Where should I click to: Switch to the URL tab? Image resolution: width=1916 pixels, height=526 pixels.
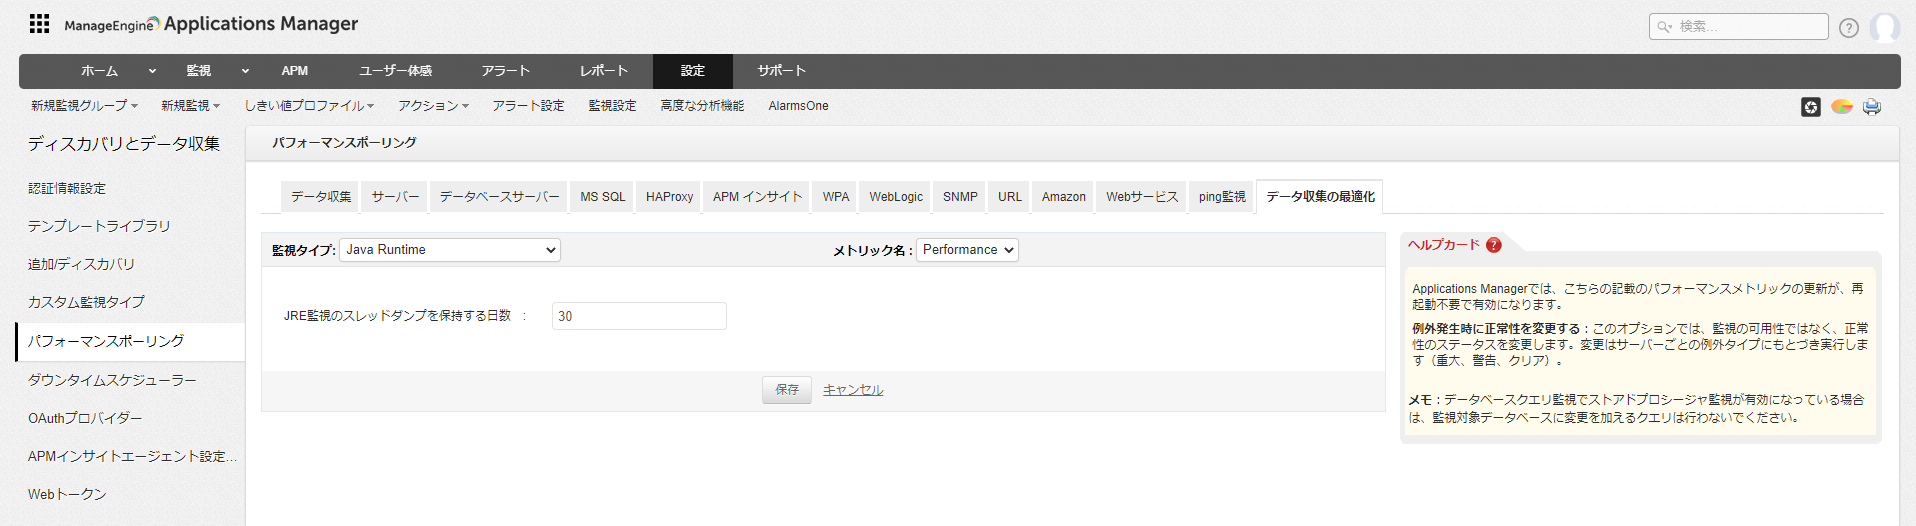pos(1010,197)
